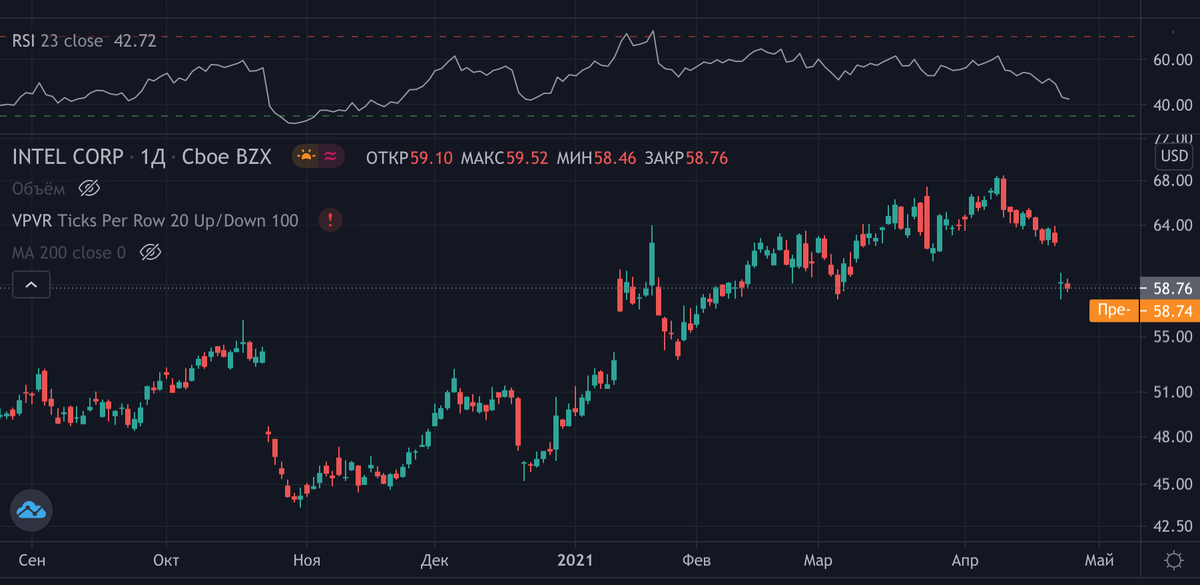
Task: Click the ОТКР 59.10 open value
Action: [x=409, y=157]
